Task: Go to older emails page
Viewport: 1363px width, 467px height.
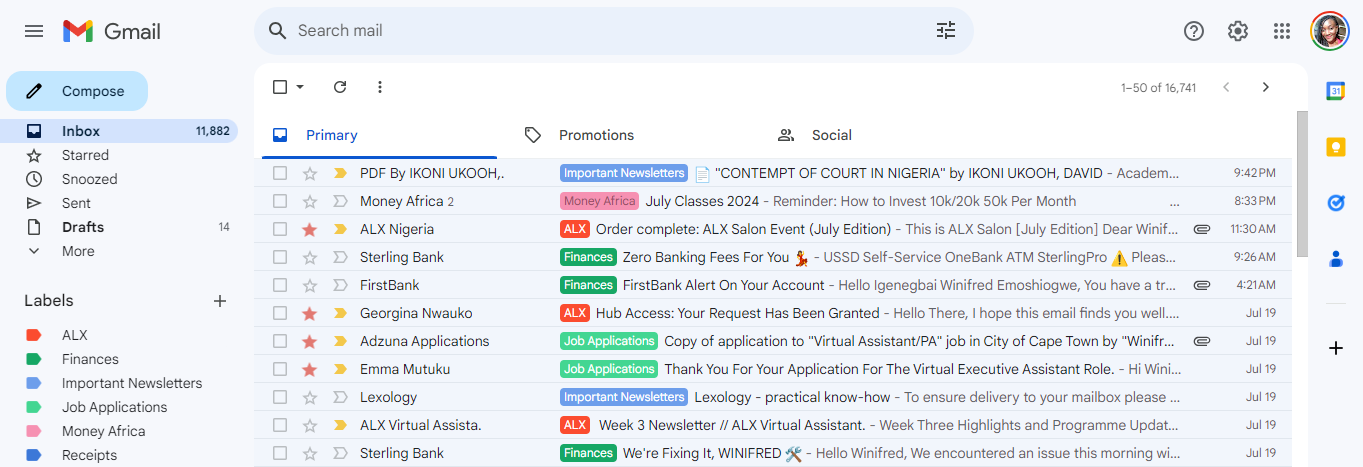Action: point(1266,87)
